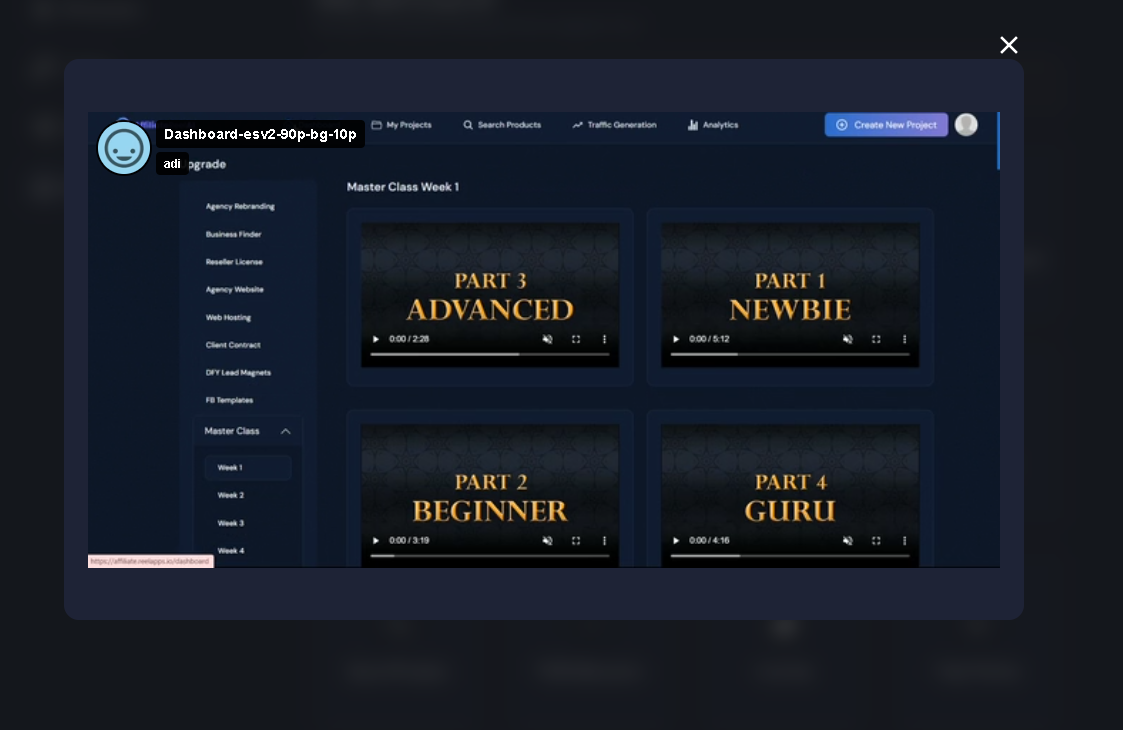The height and width of the screenshot is (730, 1123).
Task: Go to Traffic Generation menu item
Action: pyautogui.click(x=614, y=125)
